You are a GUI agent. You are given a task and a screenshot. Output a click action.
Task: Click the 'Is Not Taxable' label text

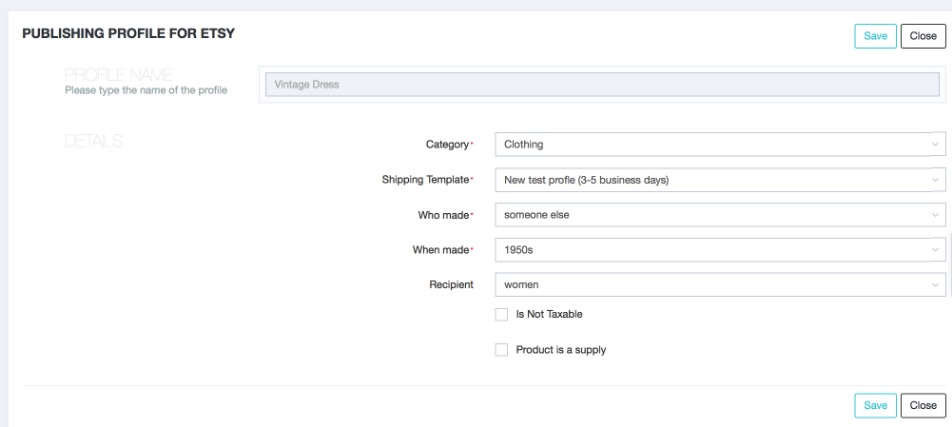pyautogui.click(x=549, y=314)
